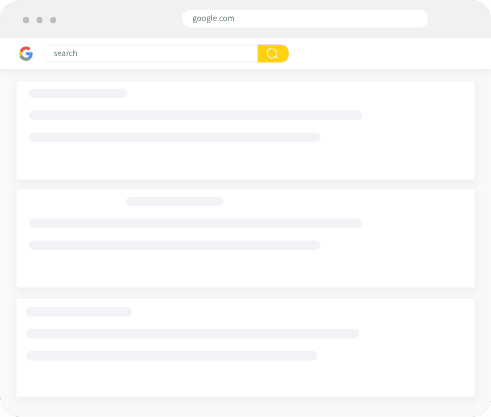
Task: Click third result's shorter description line
Action: (172, 356)
